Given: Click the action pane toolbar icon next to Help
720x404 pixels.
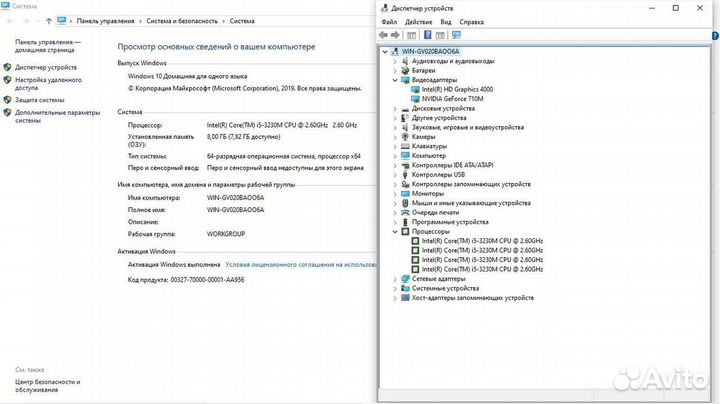Looking at the screenshot, I should tap(440, 35).
